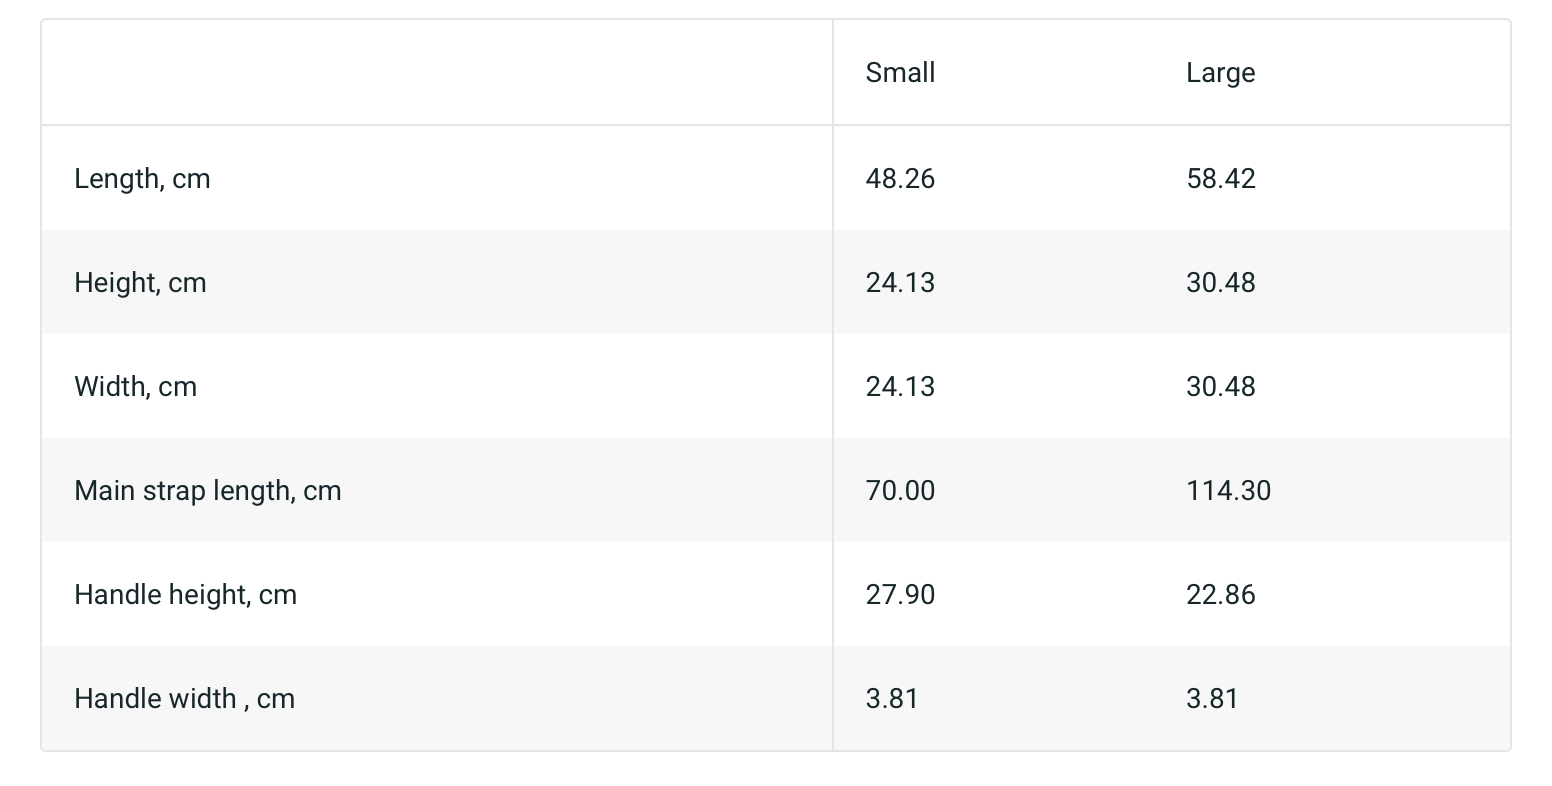Select the Small height value 24.13

(900, 283)
